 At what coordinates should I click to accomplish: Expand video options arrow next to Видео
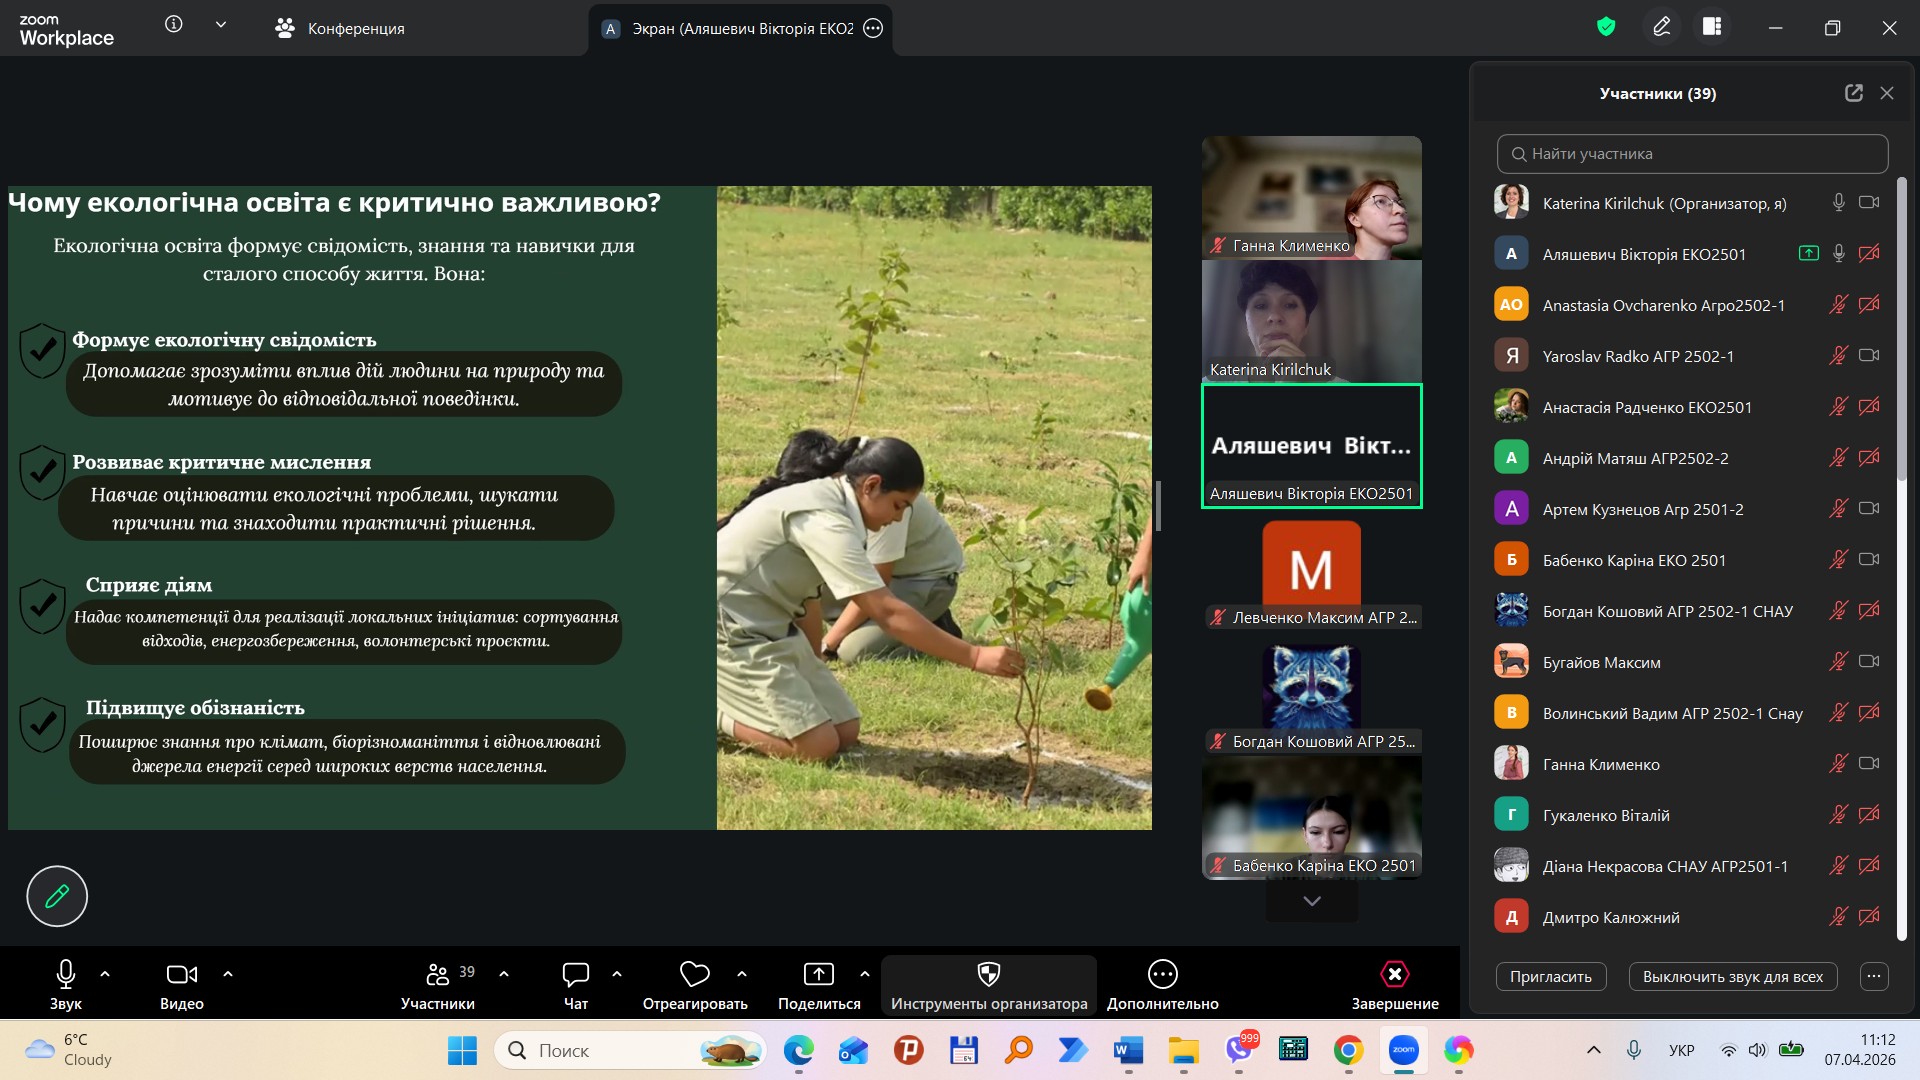(x=228, y=974)
